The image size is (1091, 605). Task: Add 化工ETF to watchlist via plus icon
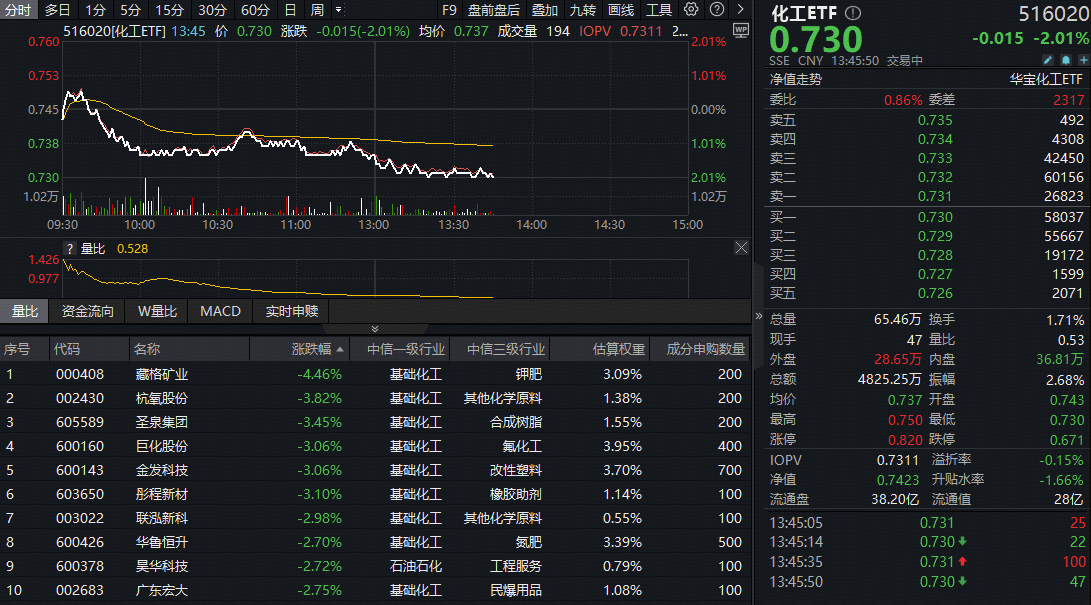(1083, 60)
